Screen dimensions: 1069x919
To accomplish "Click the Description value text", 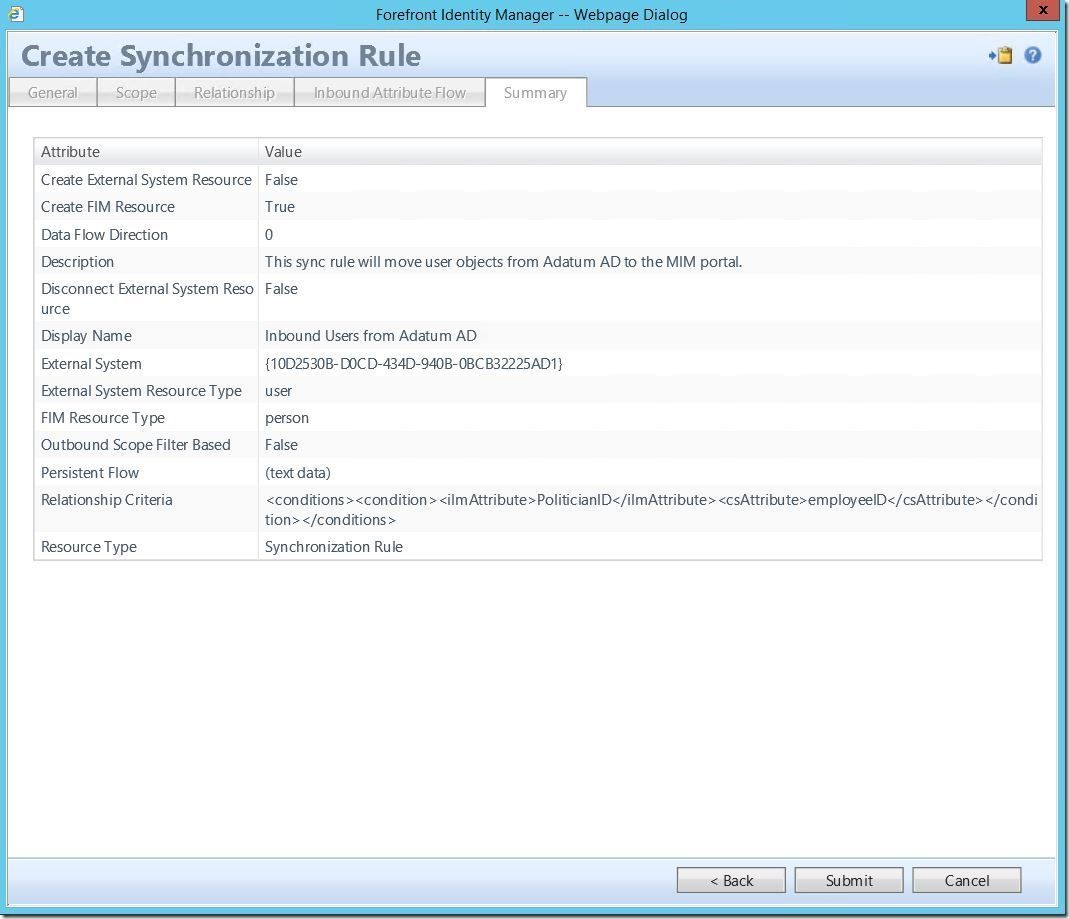I will [x=503, y=262].
